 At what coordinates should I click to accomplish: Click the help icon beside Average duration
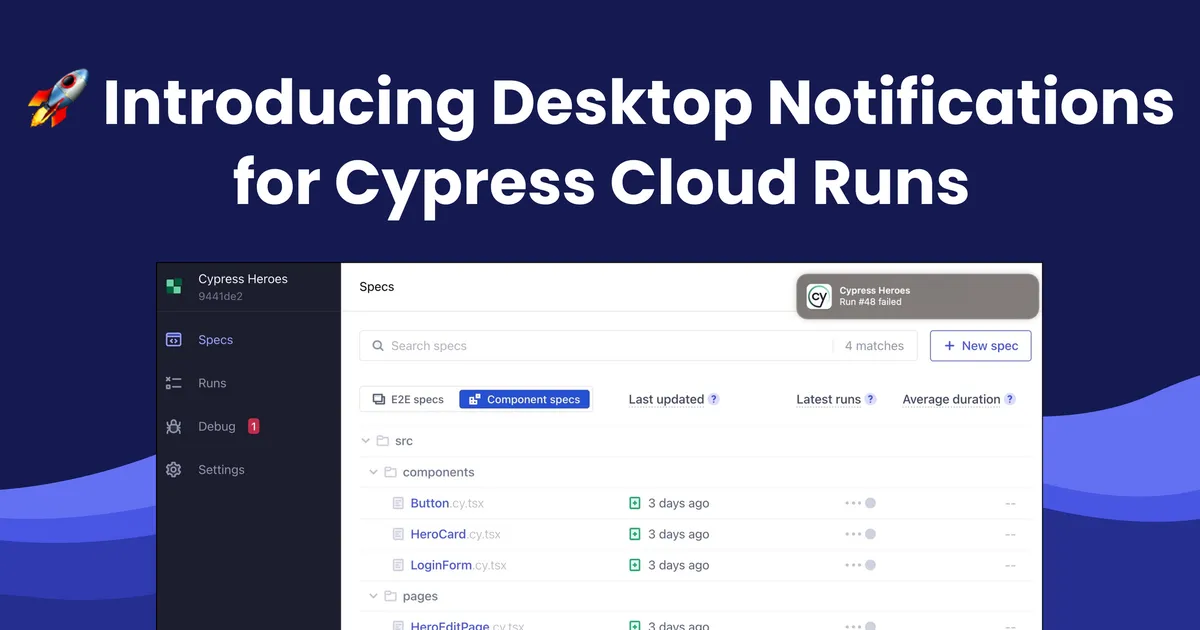click(x=1010, y=399)
